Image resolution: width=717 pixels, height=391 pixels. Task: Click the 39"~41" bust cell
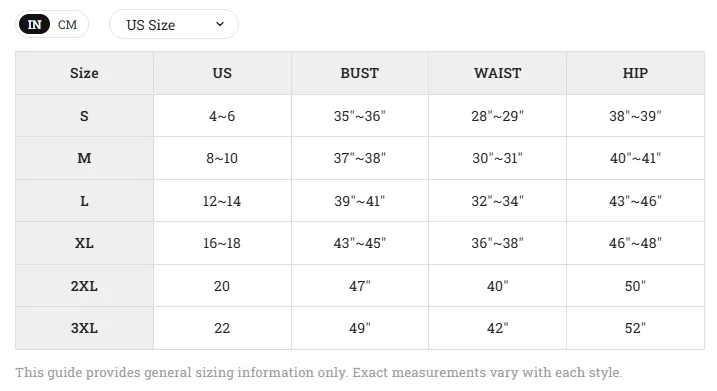(359, 201)
